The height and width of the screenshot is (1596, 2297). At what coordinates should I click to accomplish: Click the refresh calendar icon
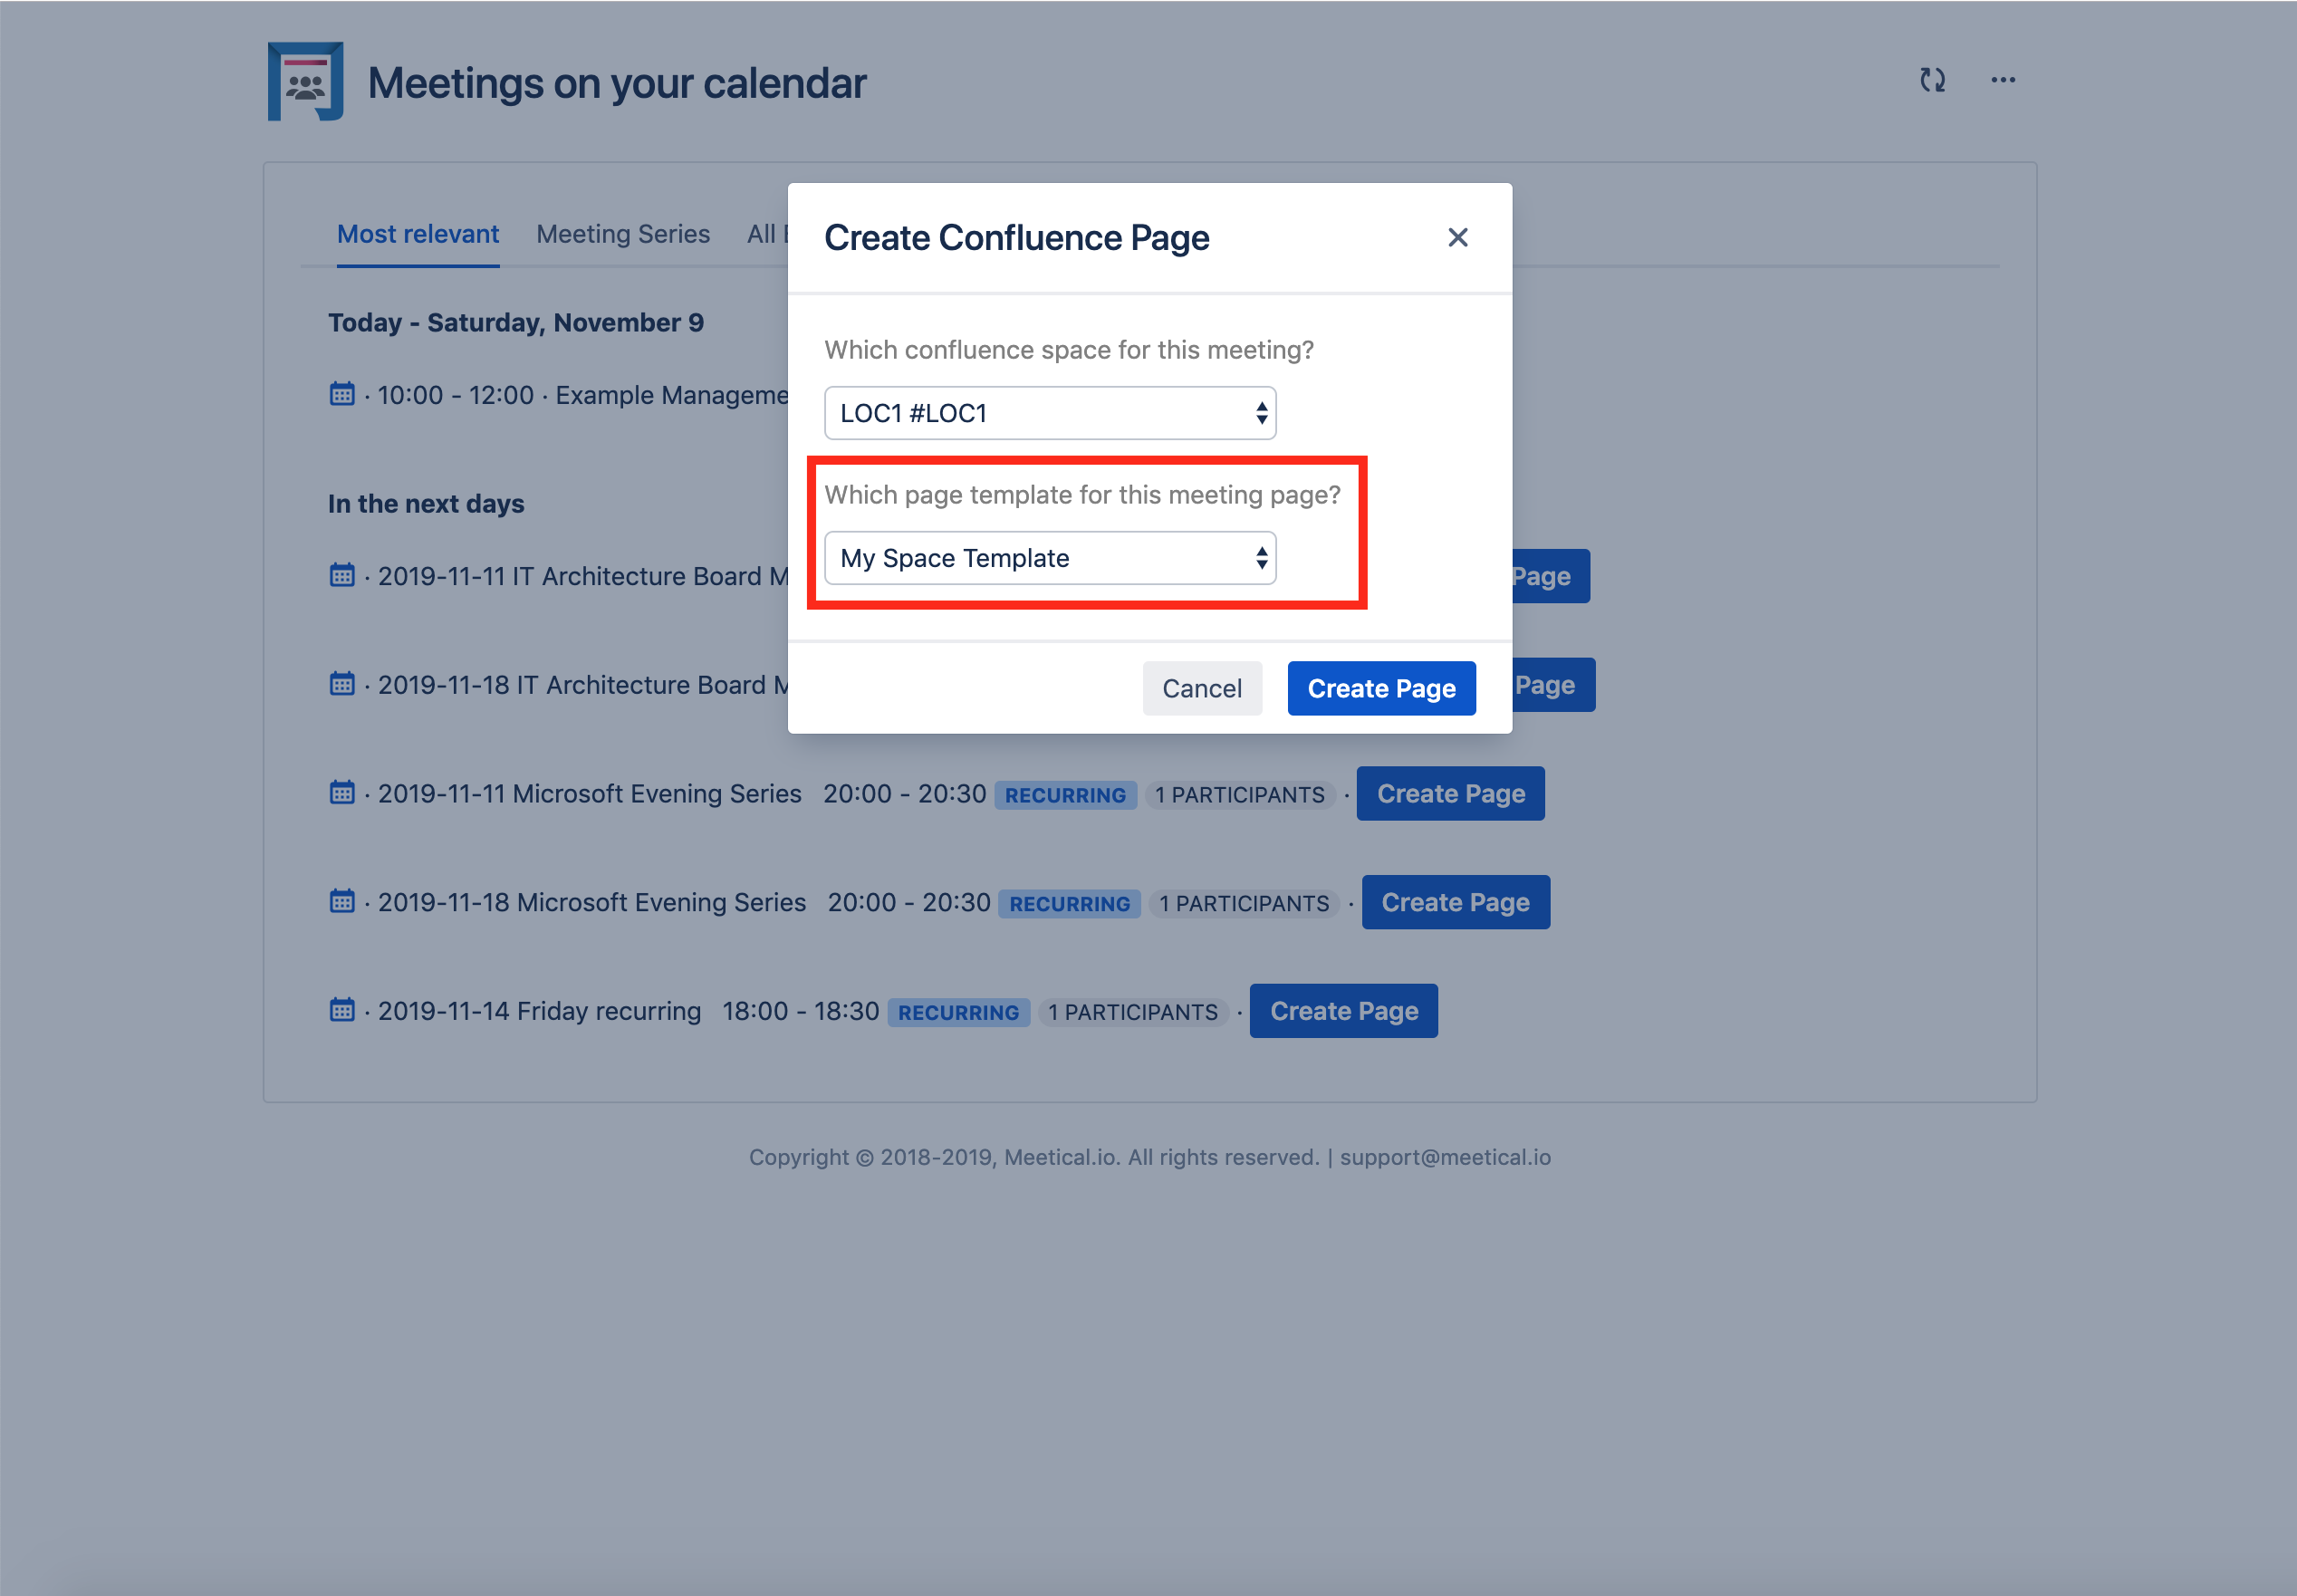click(x=1932, y=80)
